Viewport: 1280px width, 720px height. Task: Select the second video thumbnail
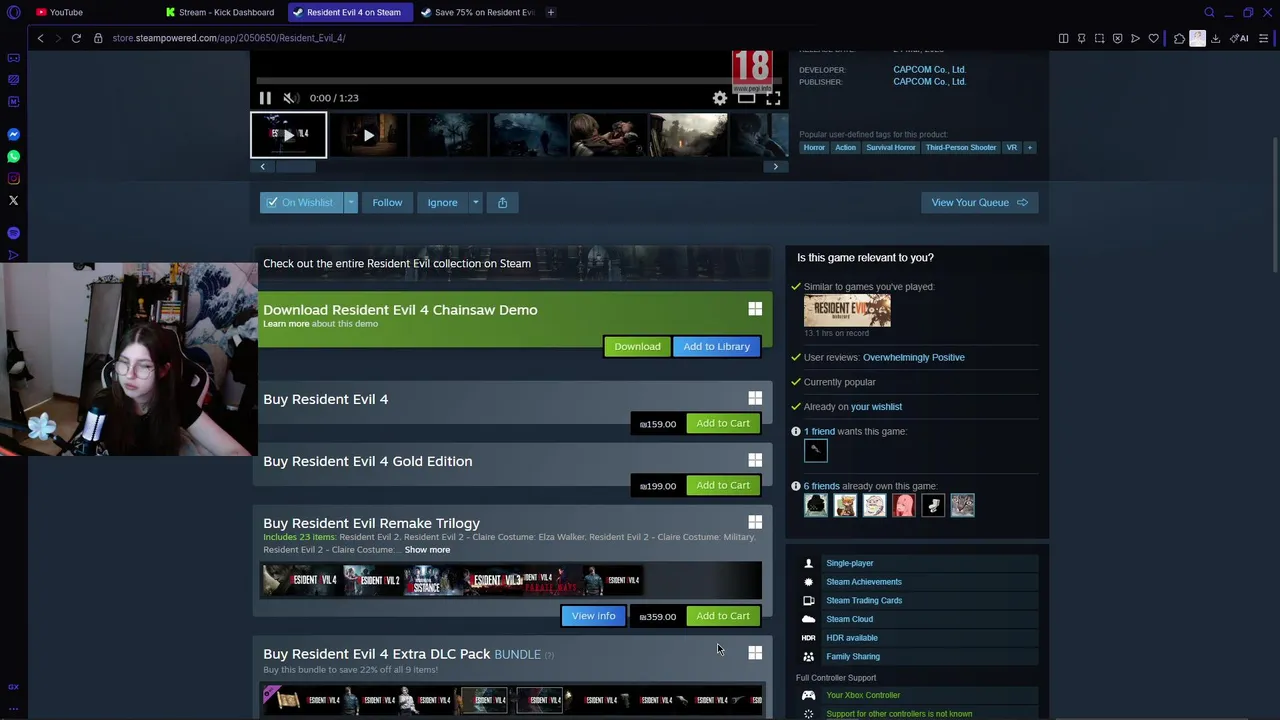(368, 135)
